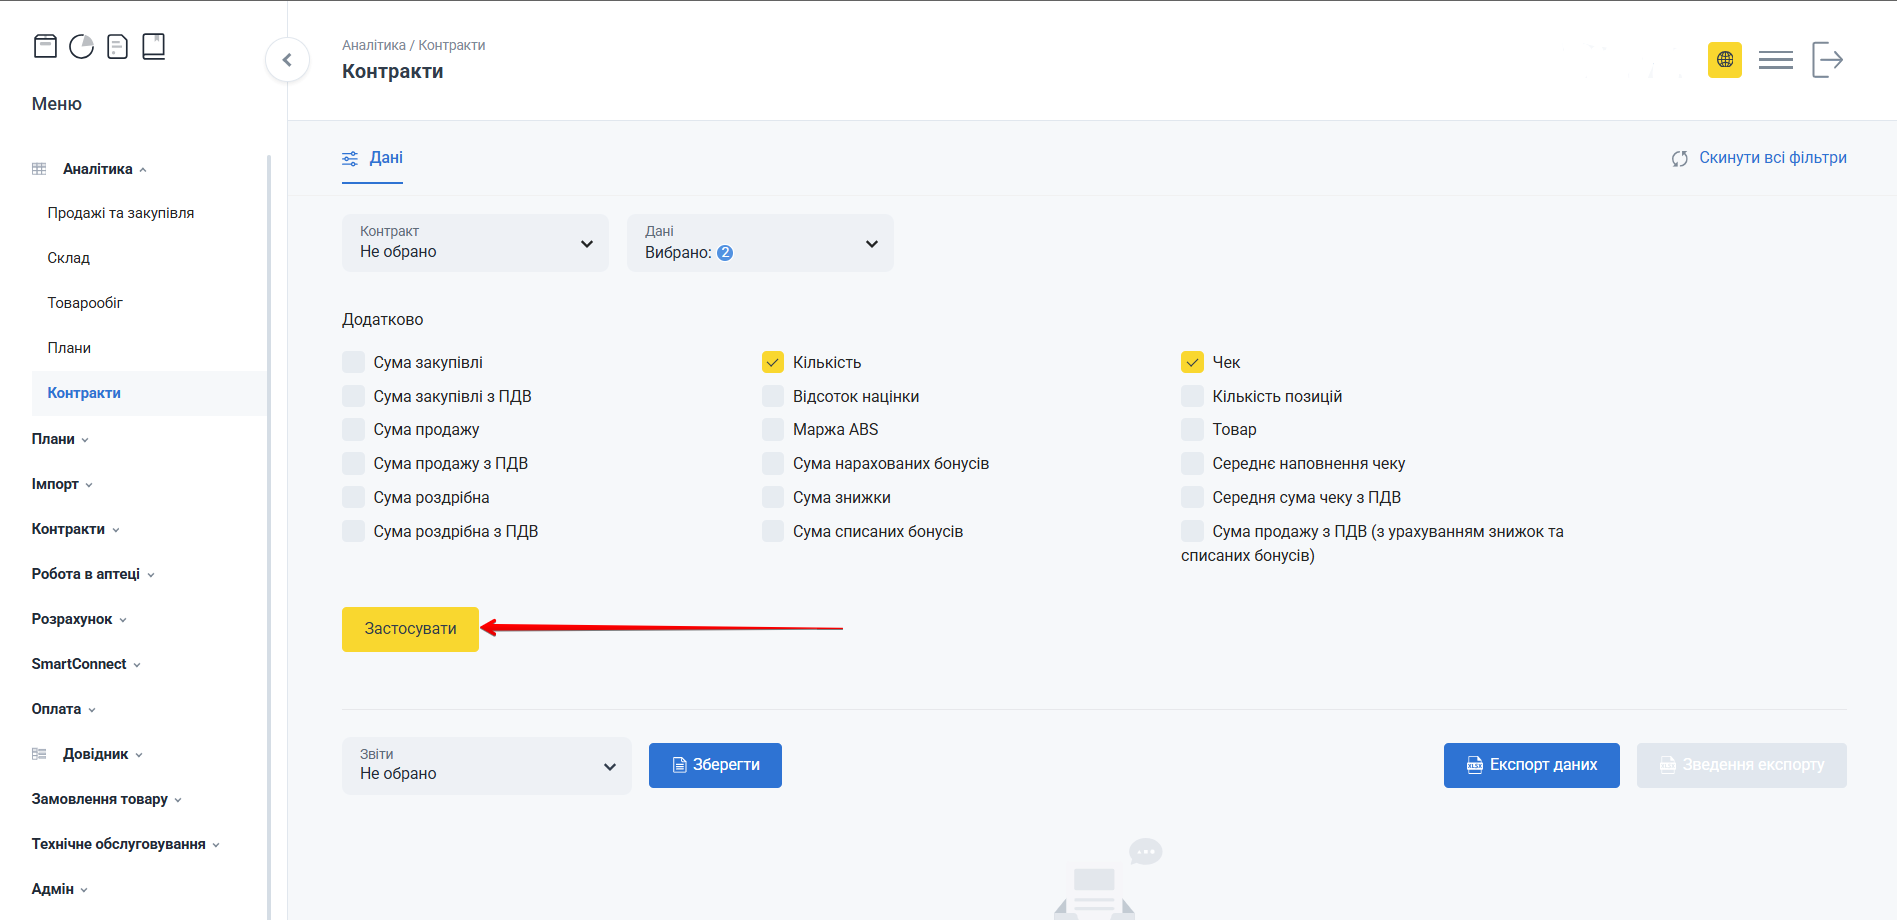The image size is (1897, 920).
Task: Open the Звіти dropdown
Action: 486,765
